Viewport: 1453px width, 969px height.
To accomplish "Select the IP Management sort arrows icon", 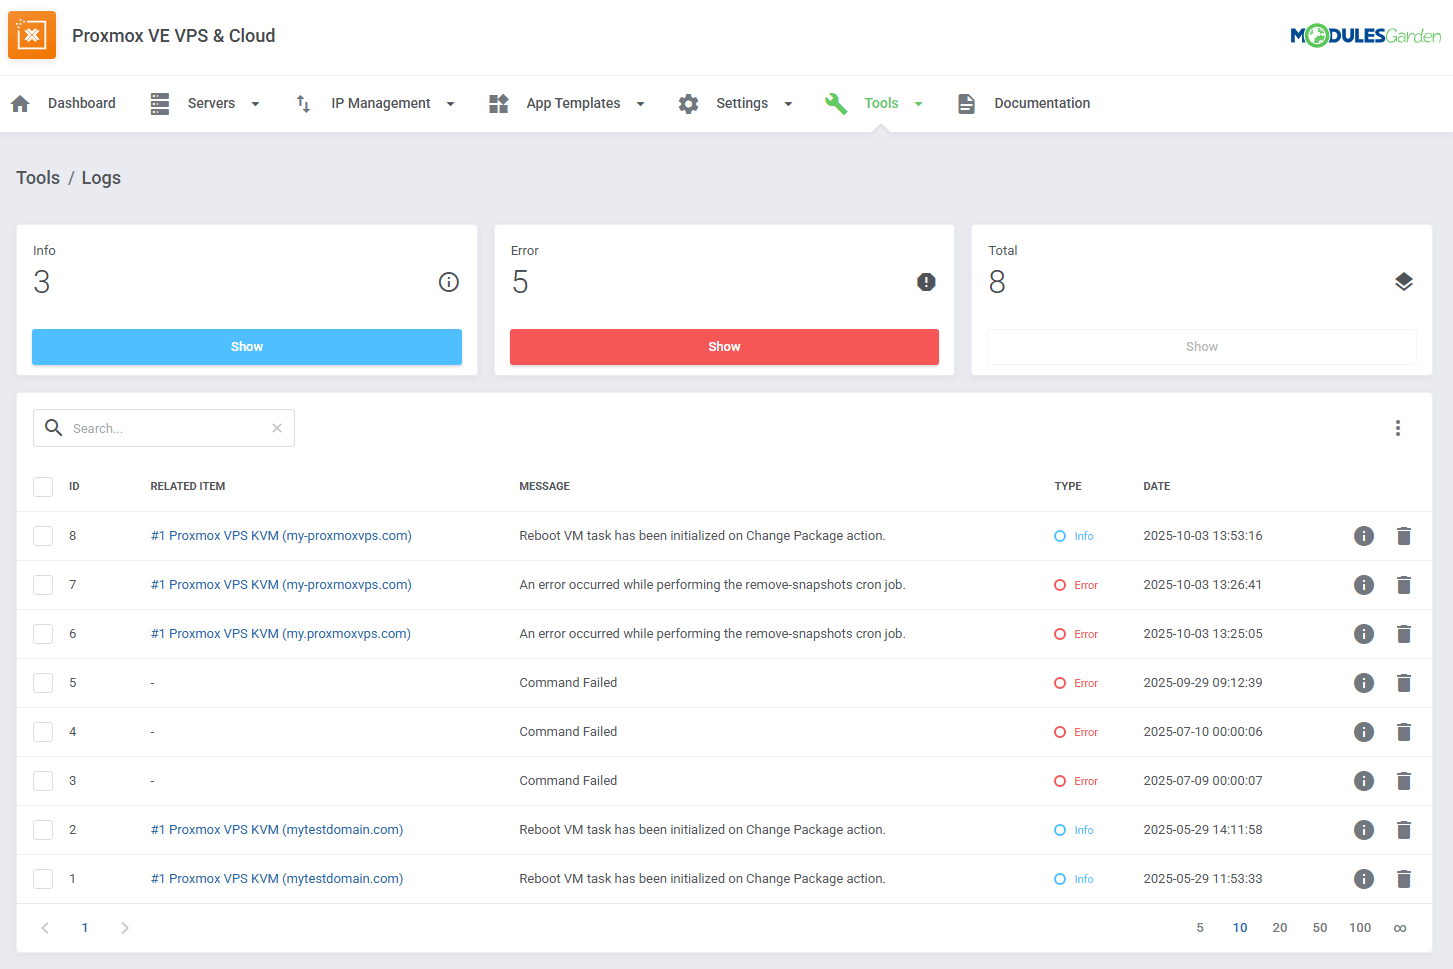I will coord(302,103).
